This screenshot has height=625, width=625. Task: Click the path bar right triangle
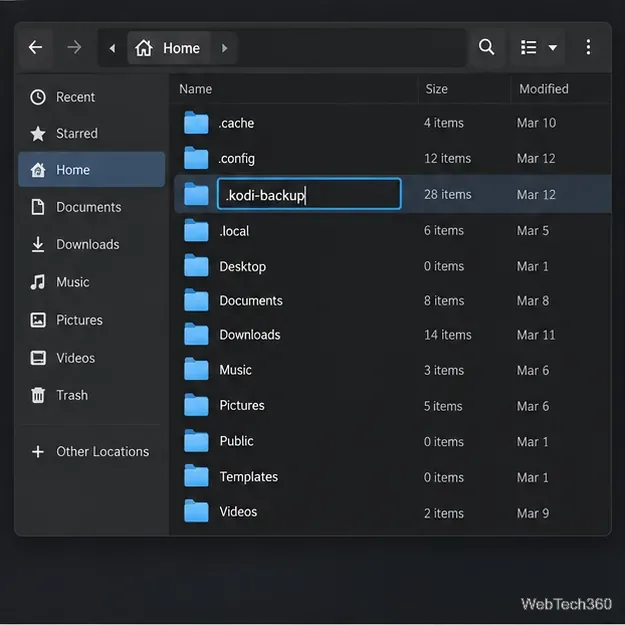tap(224, 48)
